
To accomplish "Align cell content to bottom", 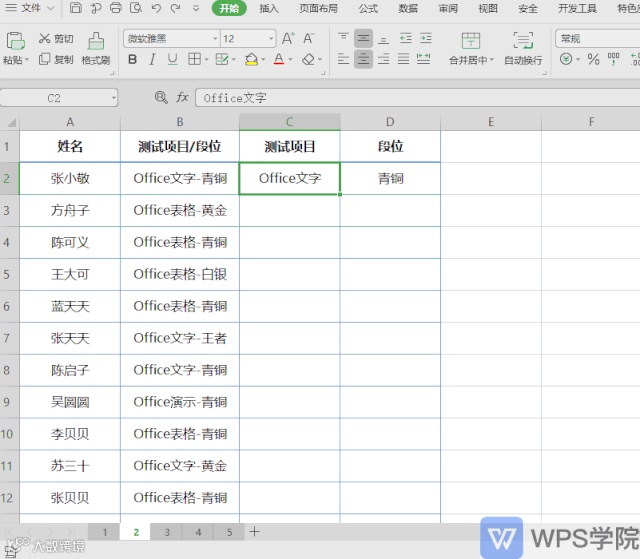I will (x=383, y=38).
